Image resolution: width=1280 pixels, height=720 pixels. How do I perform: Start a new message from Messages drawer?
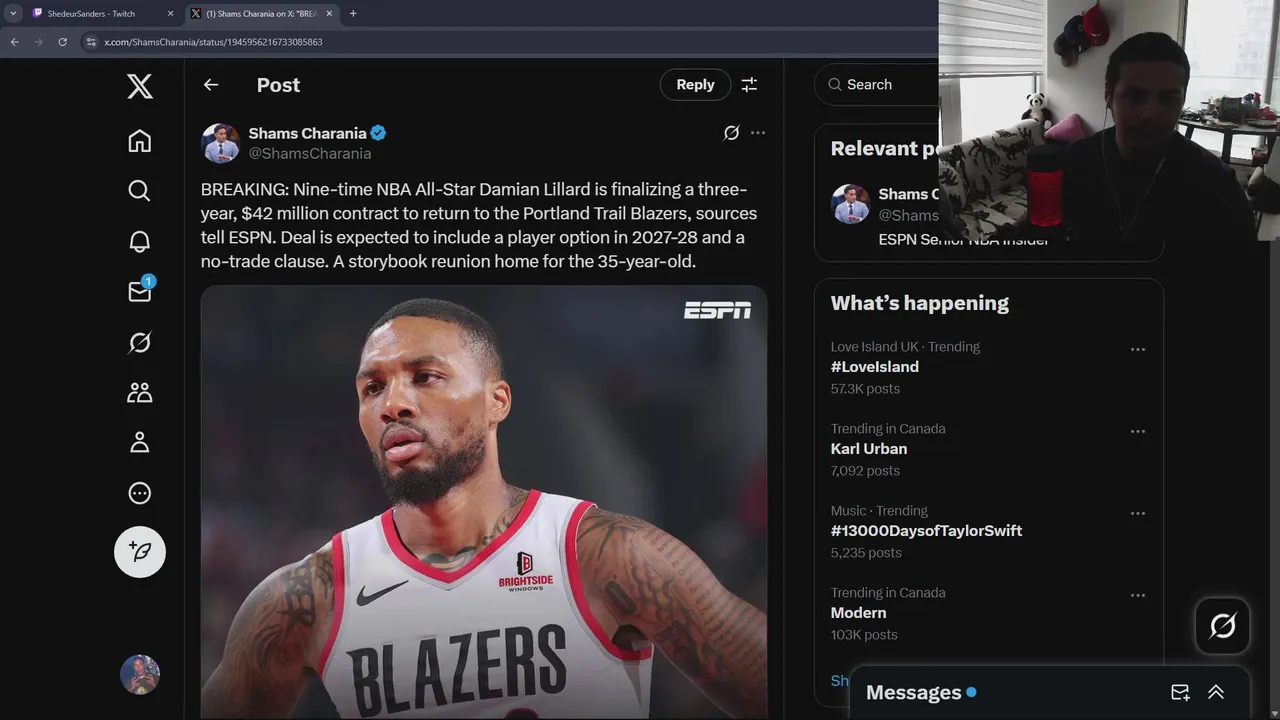pos(1180,692)
